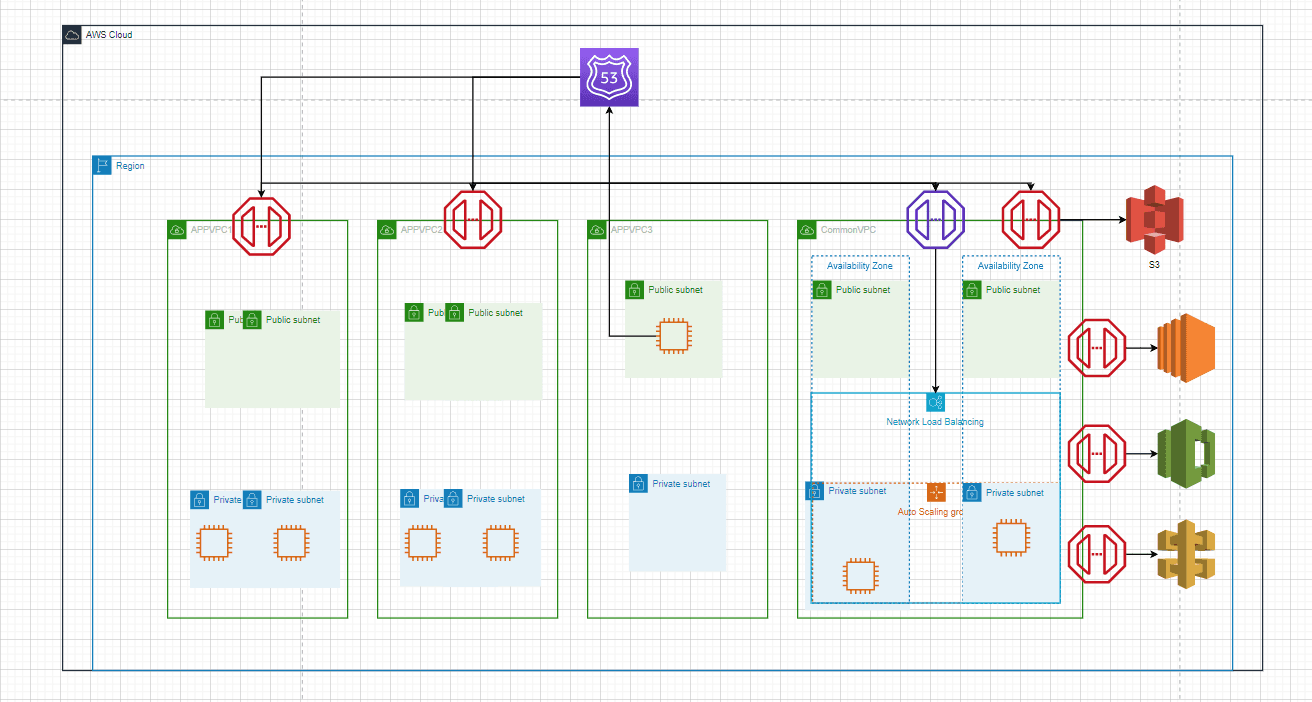Select the Network Load Balancing text label

935,422
